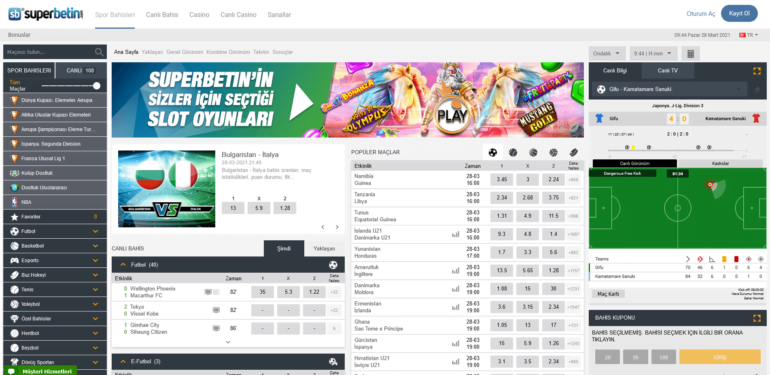Open statistics icon for İslanda U21 match

(x=455, y=234)
